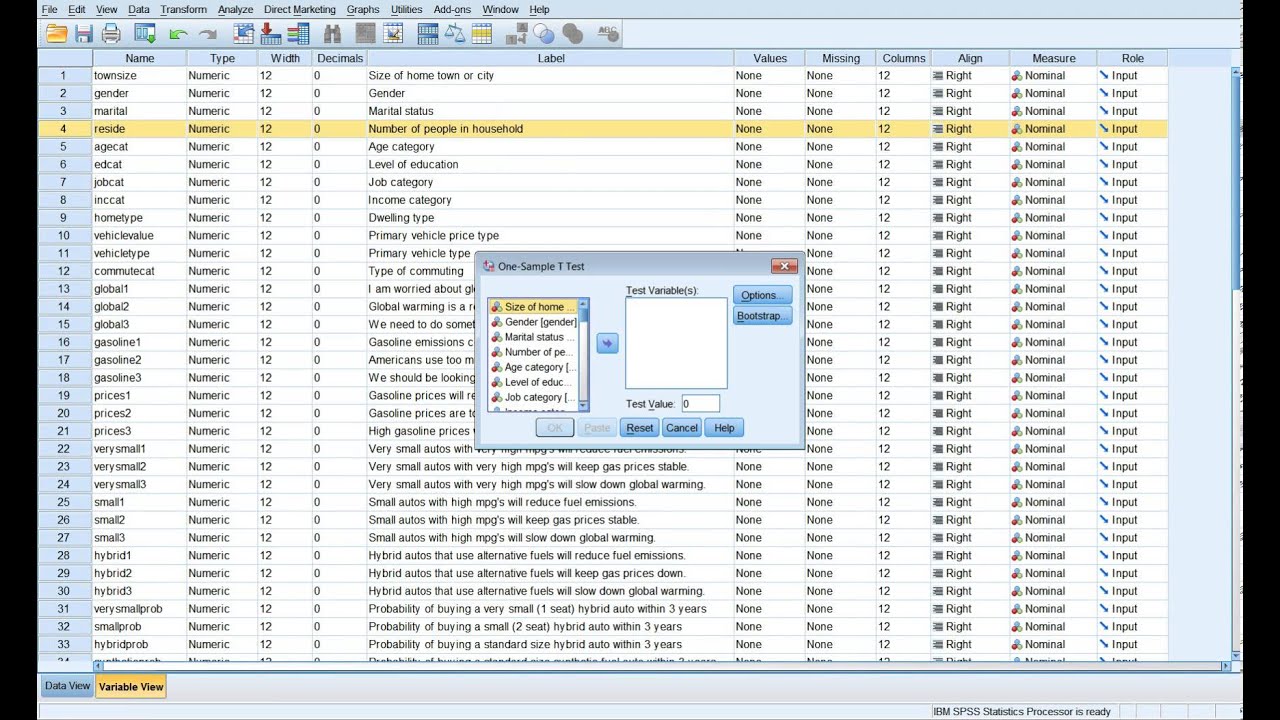Click inside the Test Variable(s) list box

pyautogui.click(x=676, y=343)
